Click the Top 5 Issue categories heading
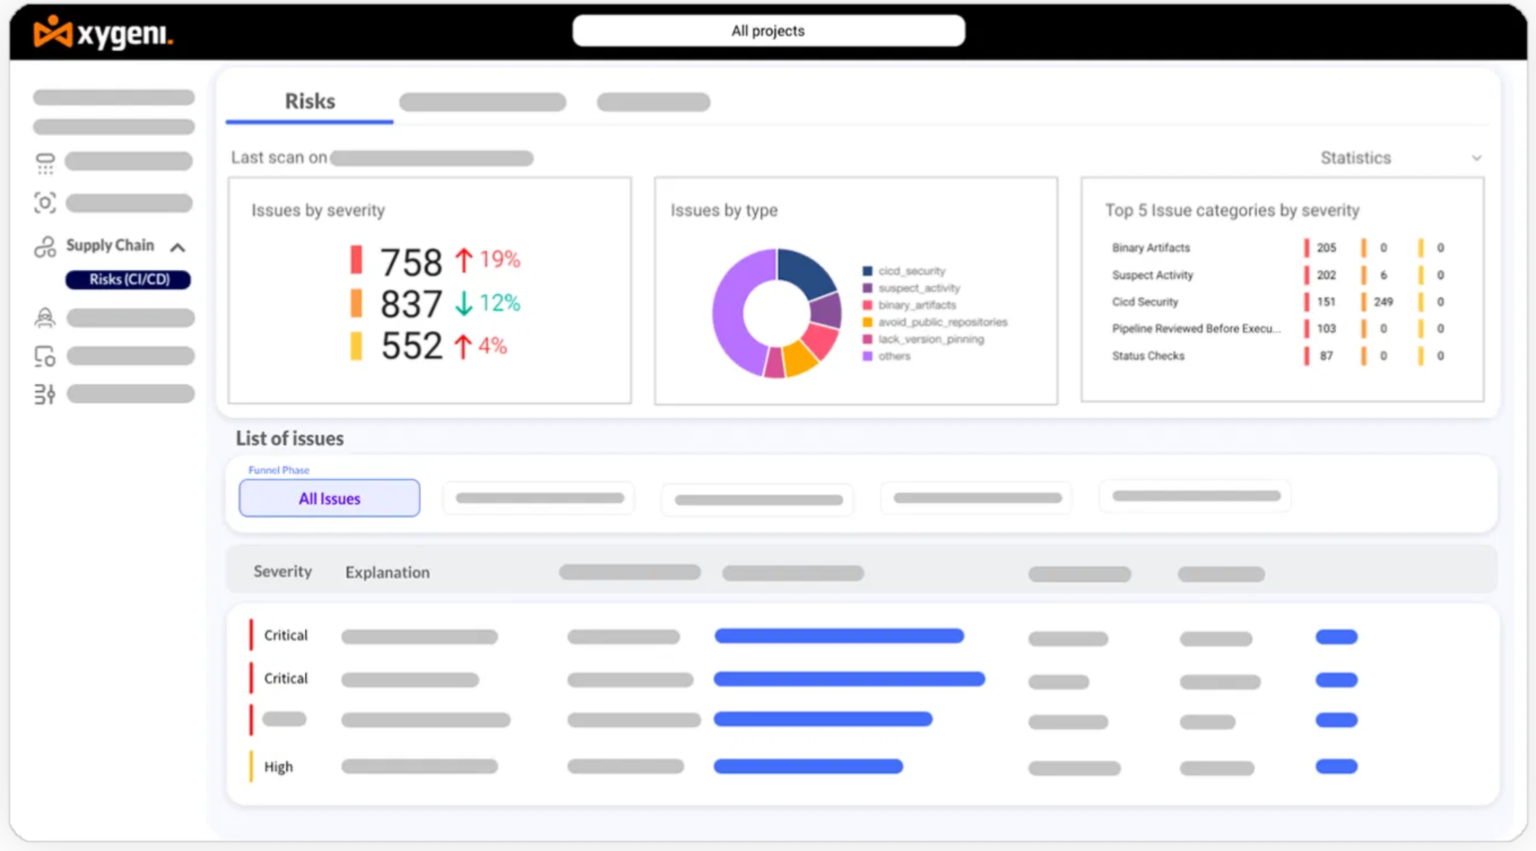 (1232, 211)
